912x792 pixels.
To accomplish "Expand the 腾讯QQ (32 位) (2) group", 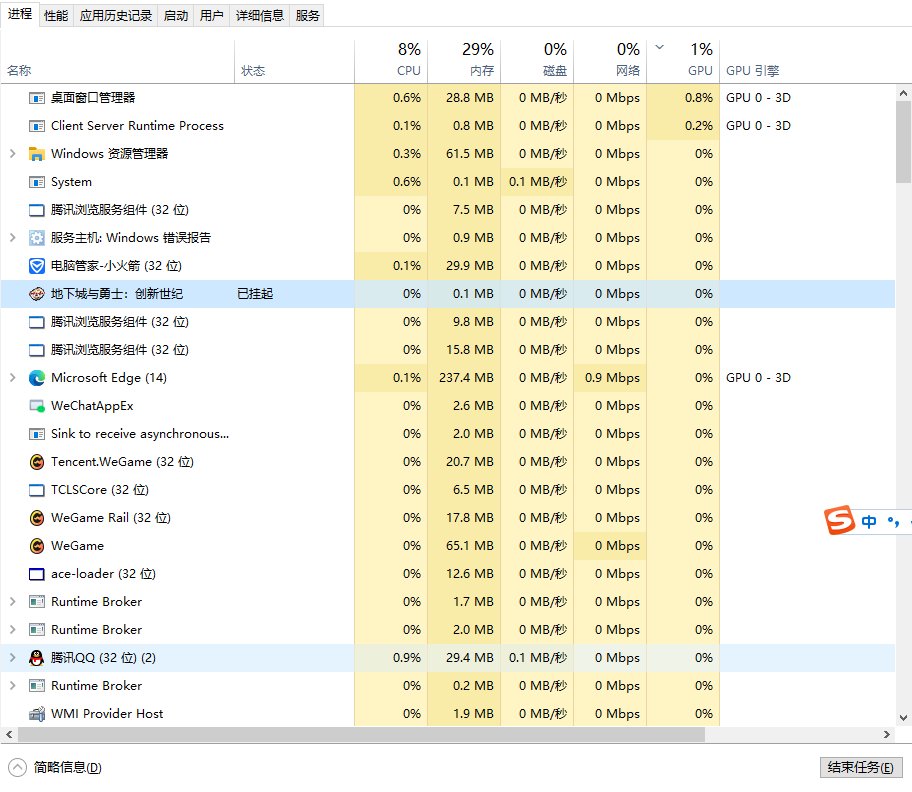I will click(x=13, y=658).
